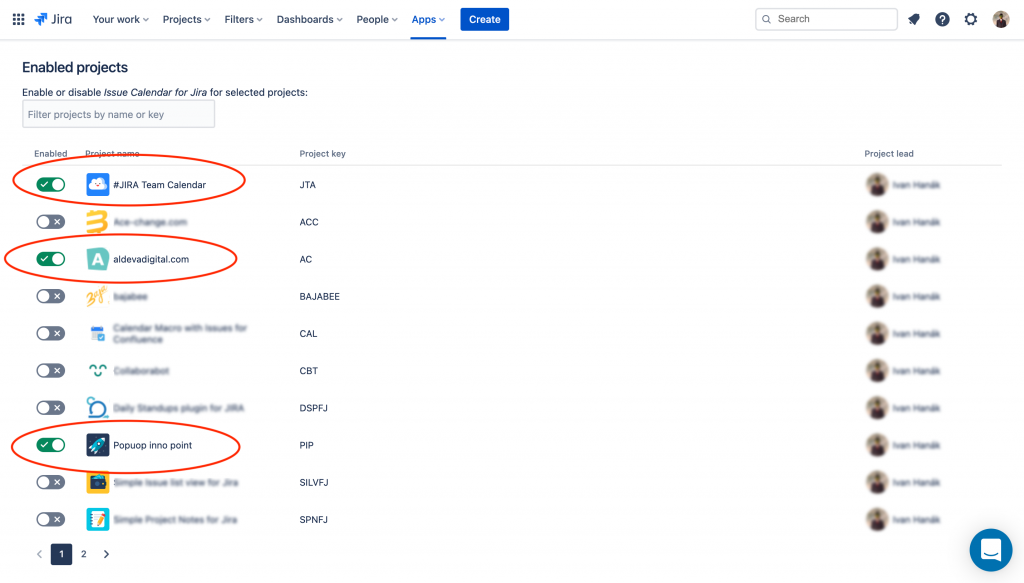Click the Project lead column header

point(889,154)
